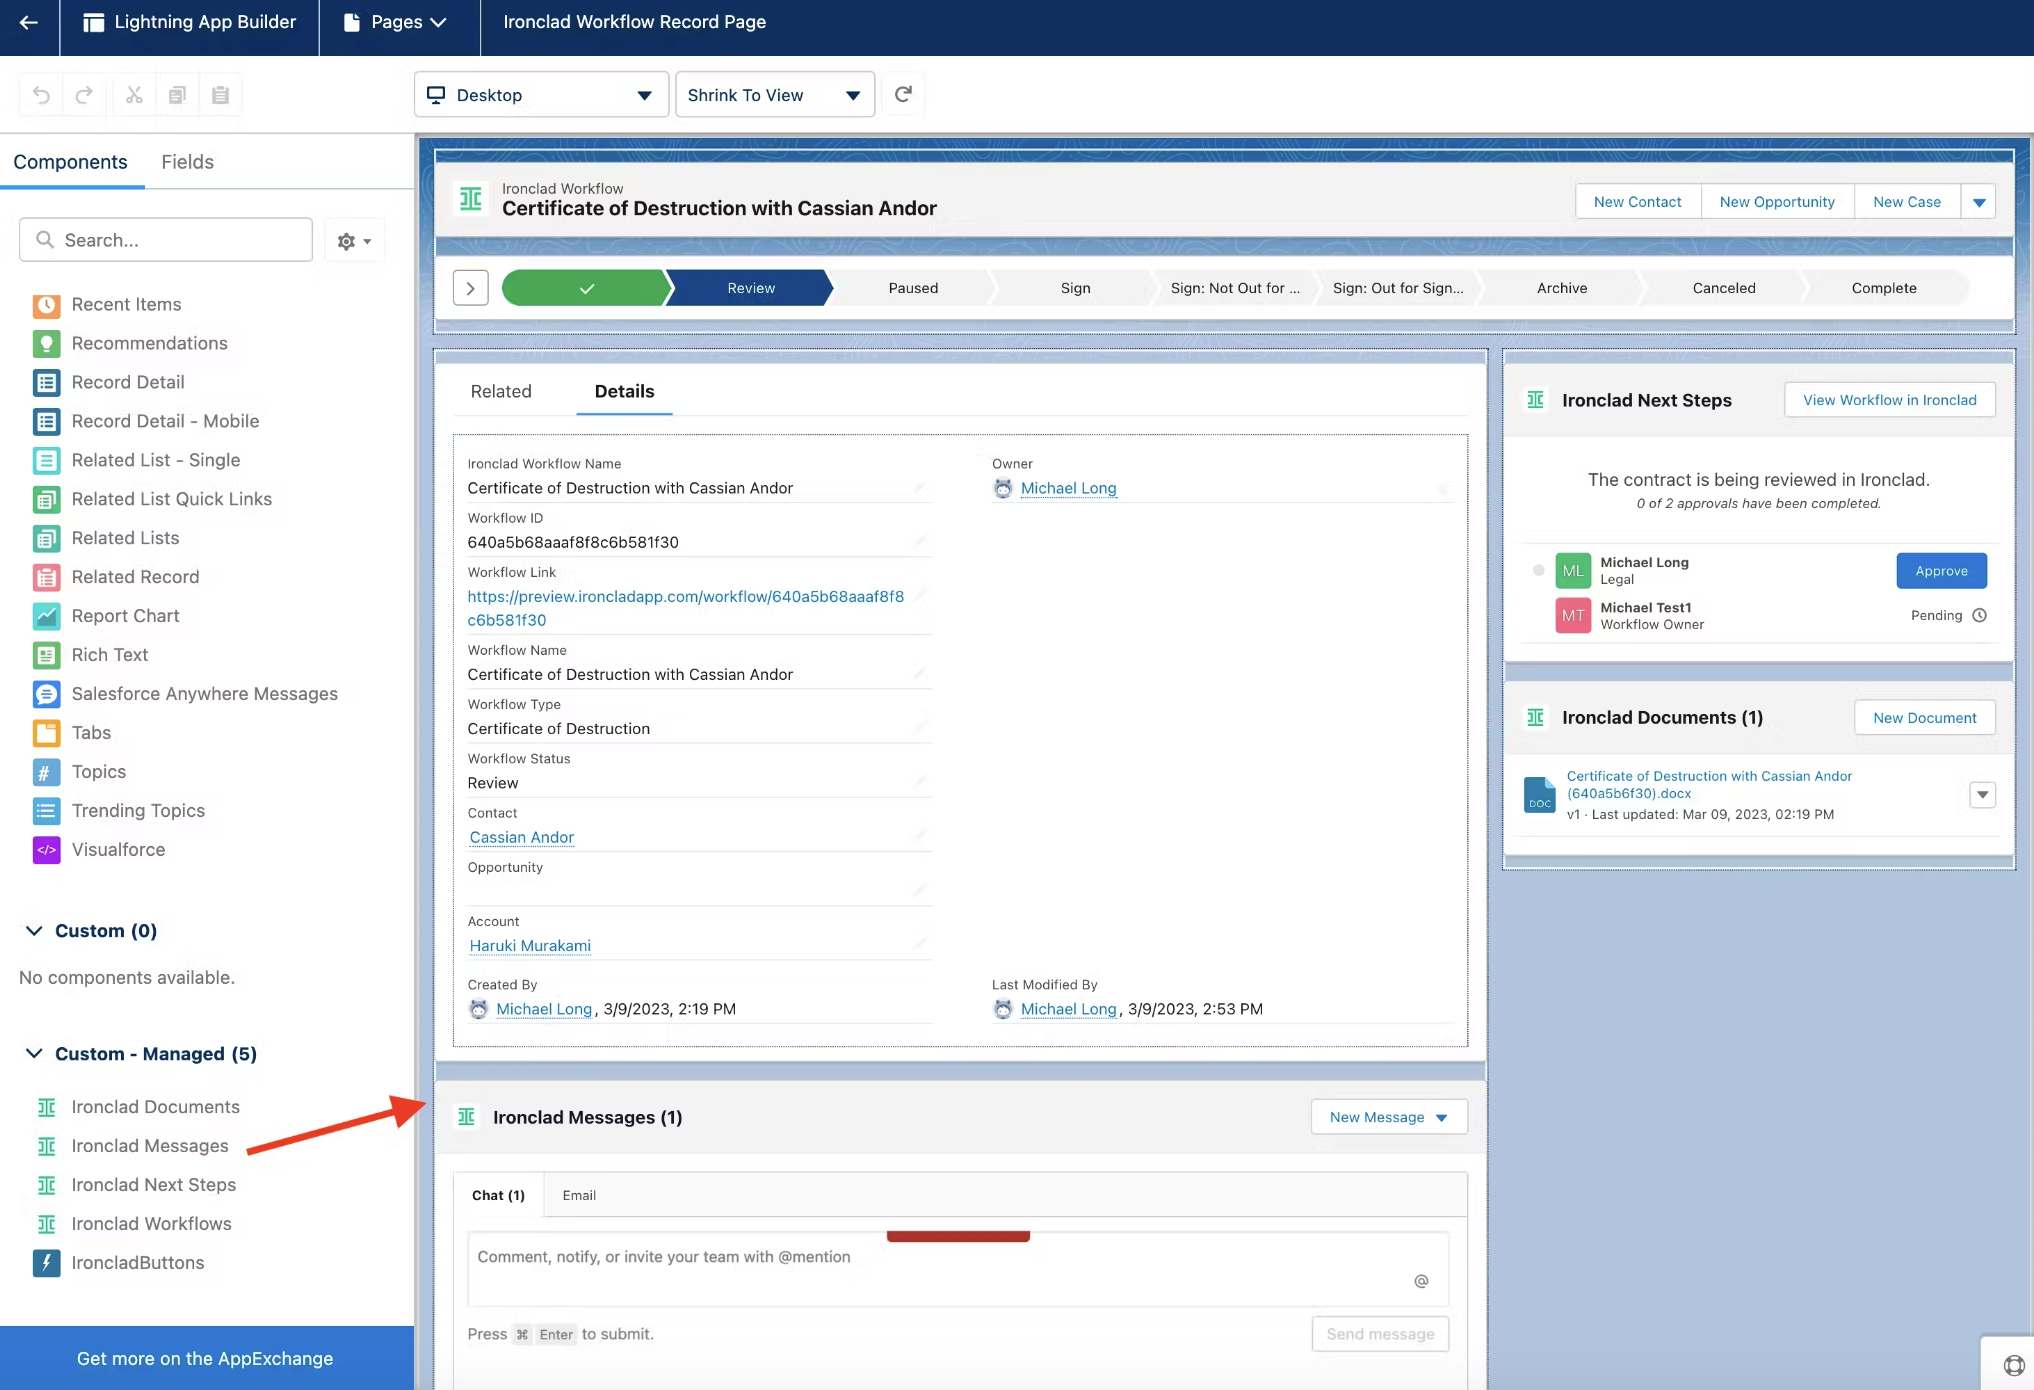
Task: Click the help icon at bottom right
Action: tap(2014, 1365)
